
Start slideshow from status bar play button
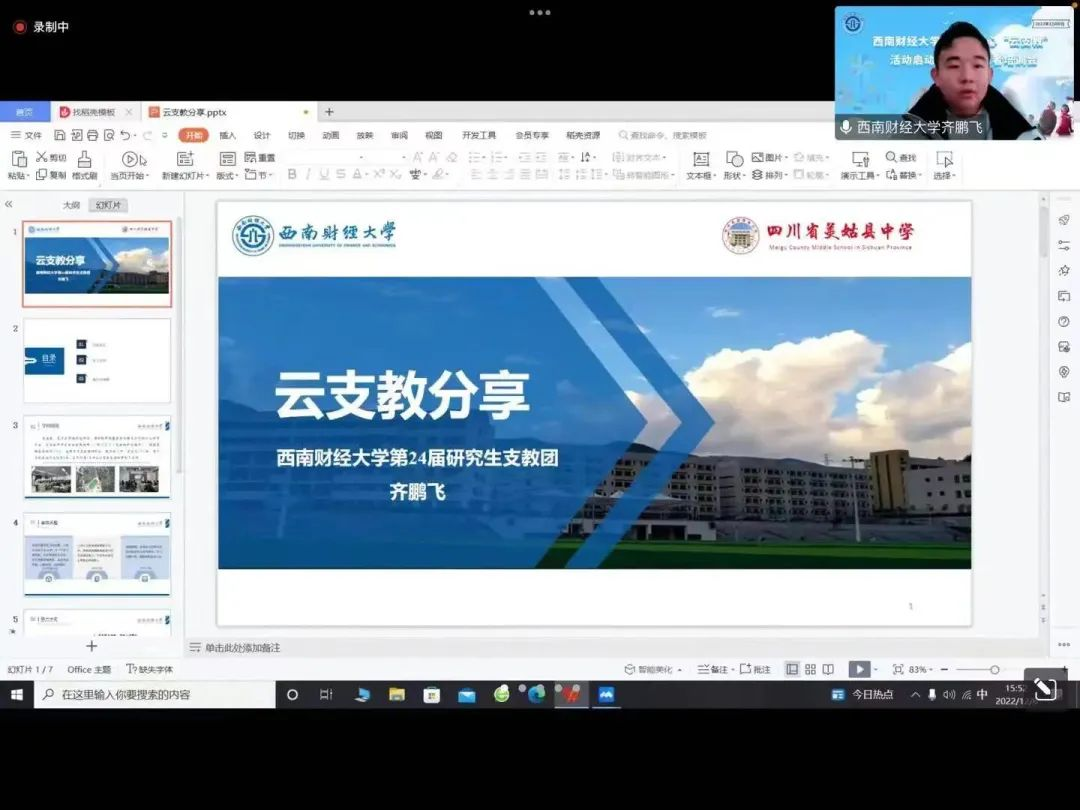coord(858,669)
